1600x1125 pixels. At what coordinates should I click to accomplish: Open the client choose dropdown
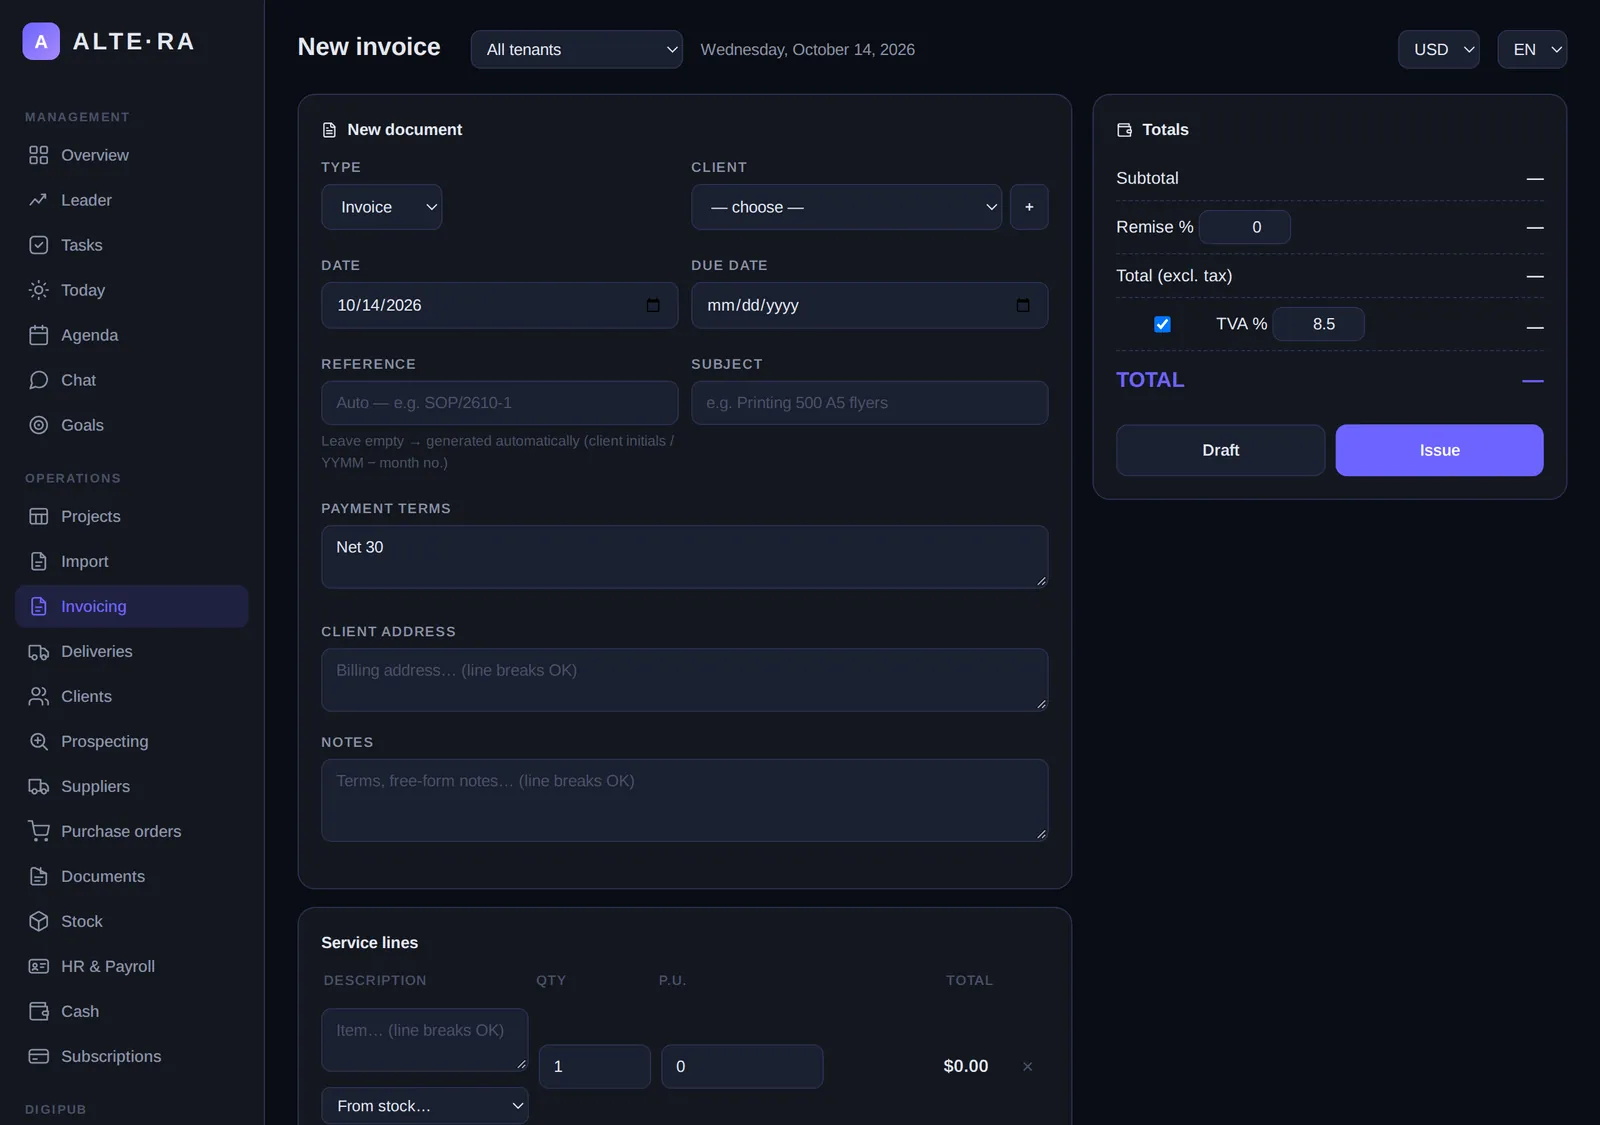click(x=846, y=207)
